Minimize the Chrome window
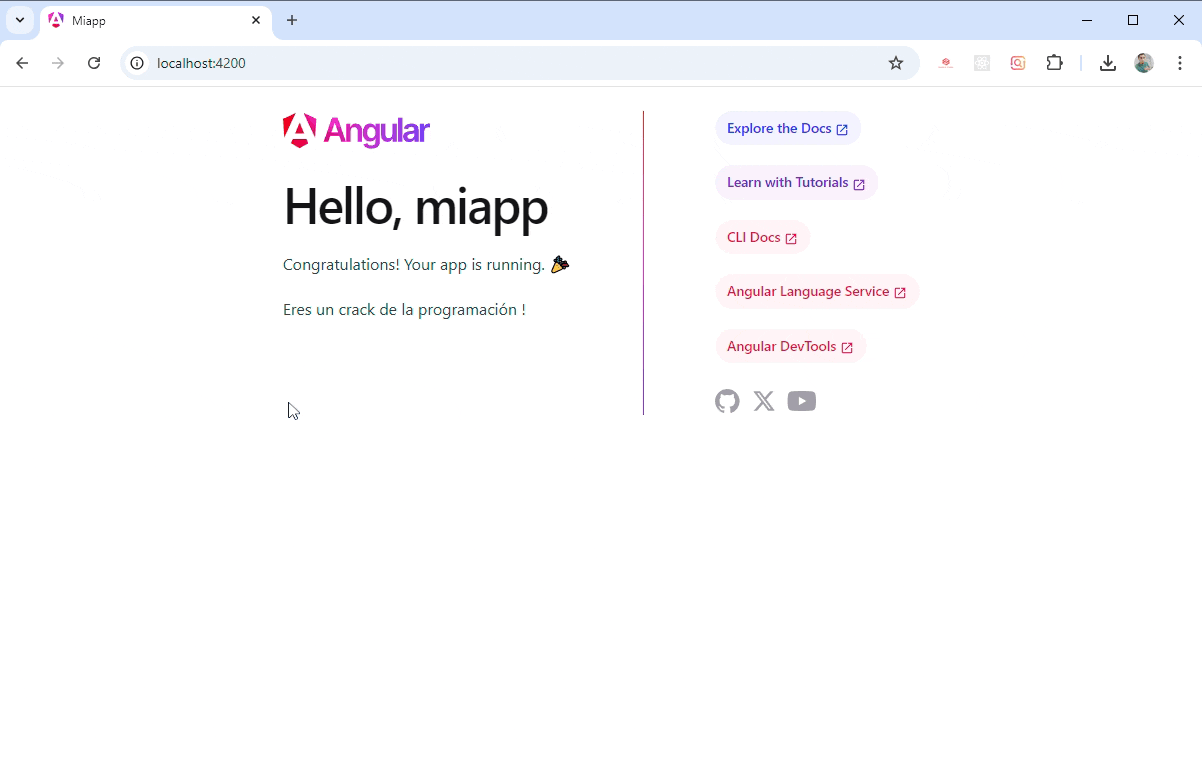Viewport: 1202px width, 760px height. pyautogui.click(x=1087, y=20)
